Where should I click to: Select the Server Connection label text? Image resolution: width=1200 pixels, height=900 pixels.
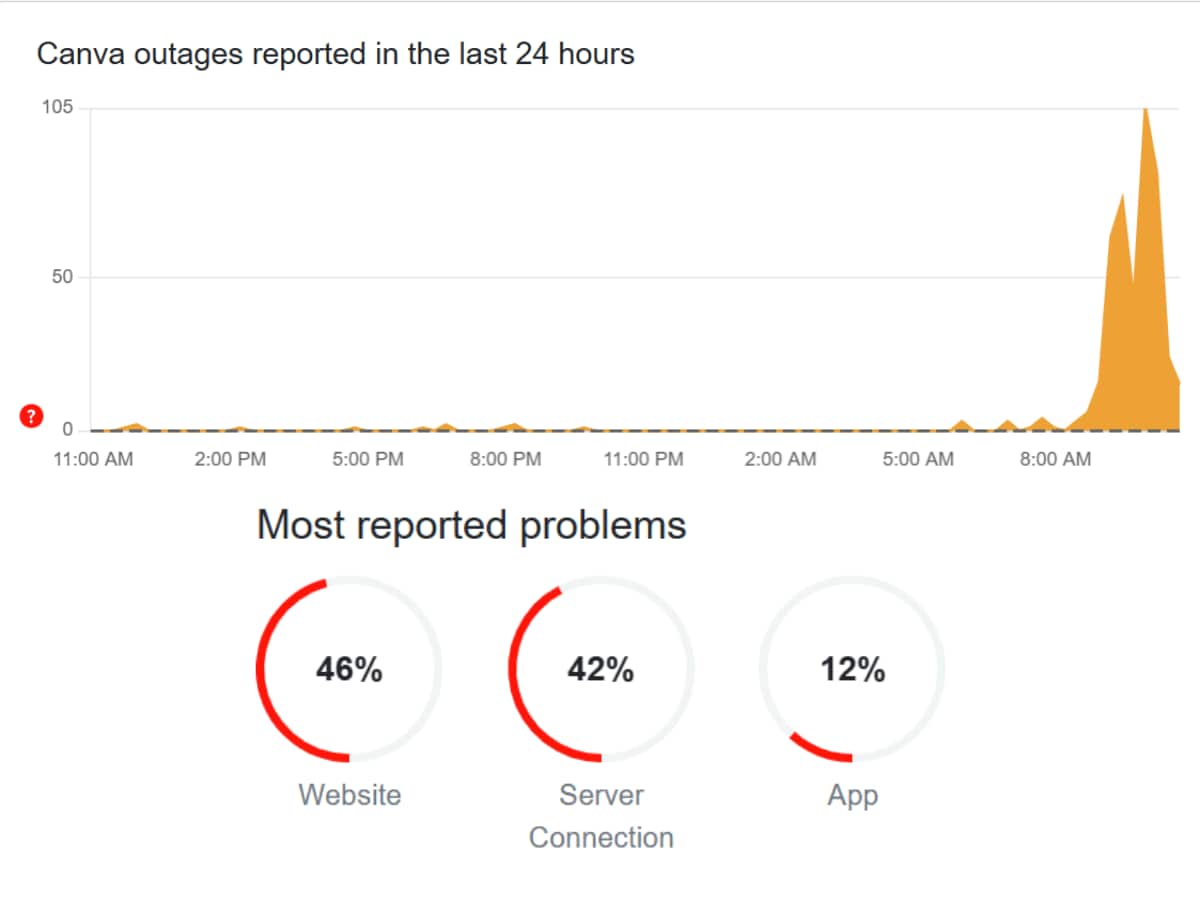click(x=600, y=816)
